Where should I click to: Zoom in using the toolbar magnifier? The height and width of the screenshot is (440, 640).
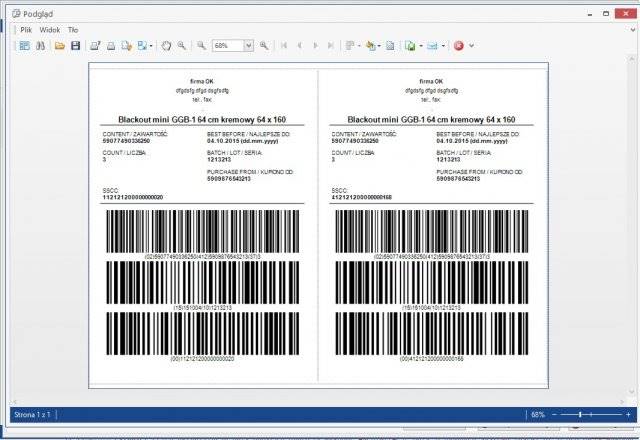(264, 46)
